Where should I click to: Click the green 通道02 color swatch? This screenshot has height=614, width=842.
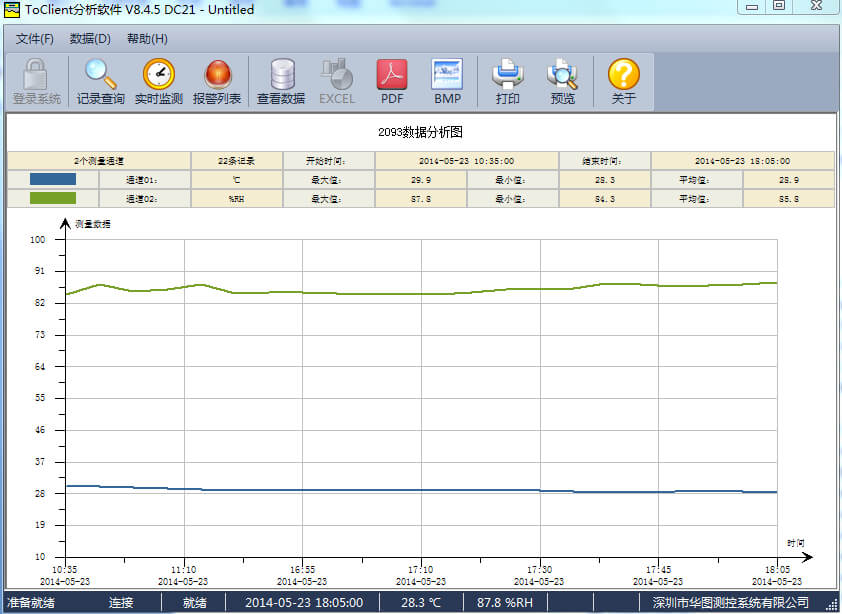(53, 199)
